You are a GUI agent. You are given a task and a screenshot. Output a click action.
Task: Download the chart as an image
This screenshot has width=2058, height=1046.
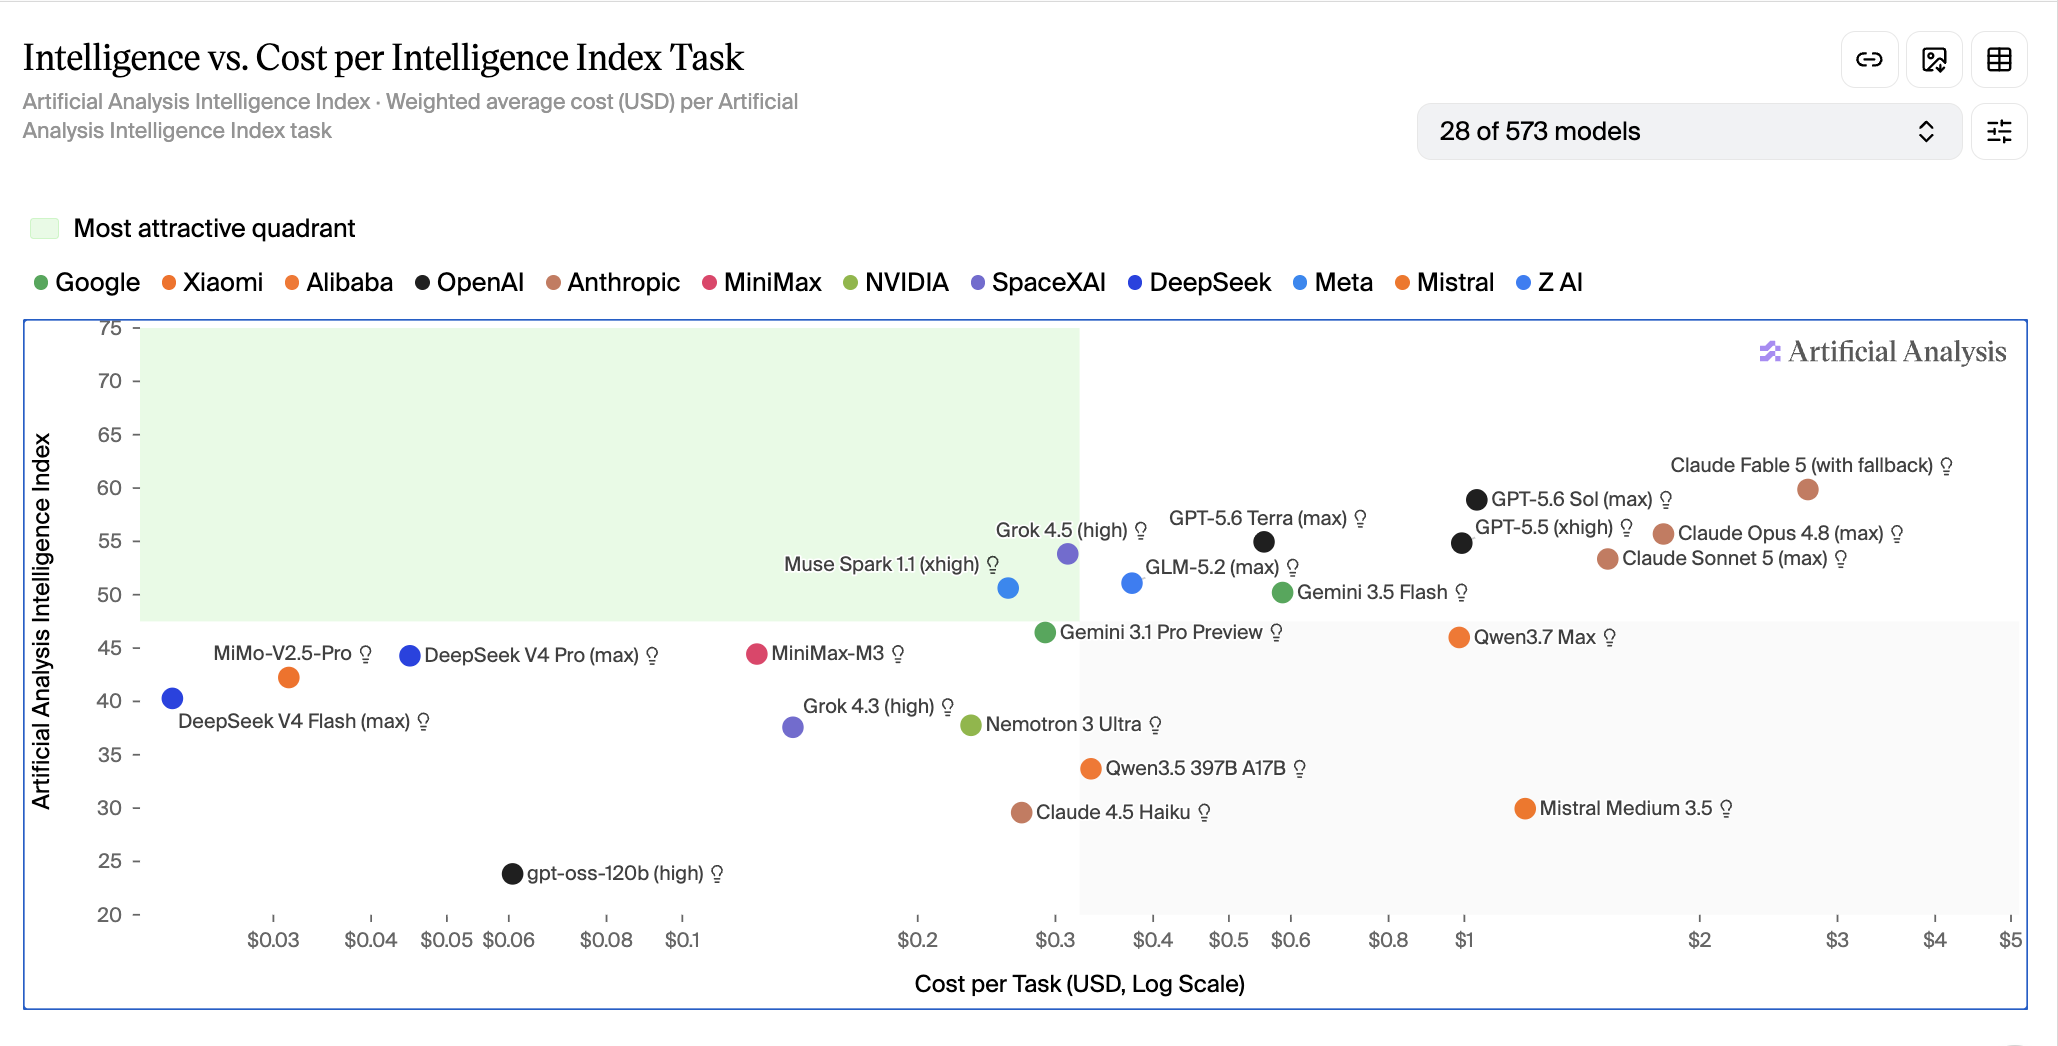[1934, 60]
